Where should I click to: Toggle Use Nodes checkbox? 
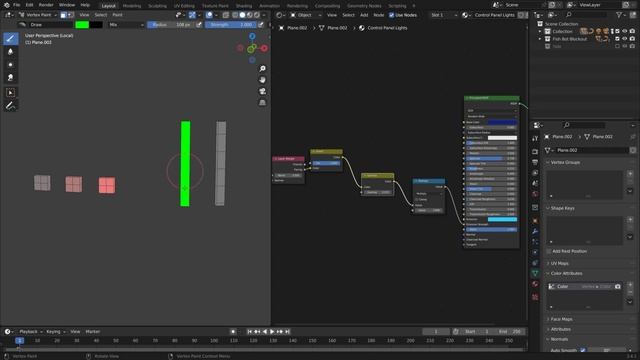(x=391, y=15)
